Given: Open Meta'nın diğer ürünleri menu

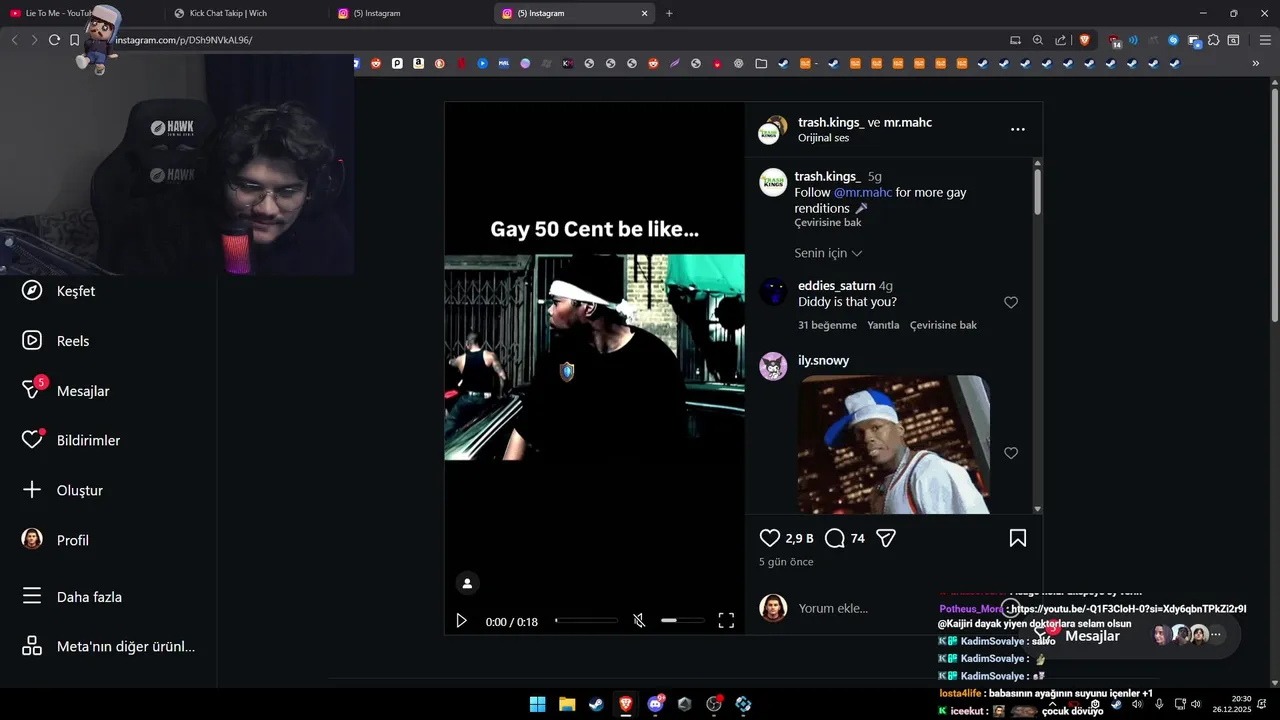Looking at the screenshot, I should tap(108, 646).
